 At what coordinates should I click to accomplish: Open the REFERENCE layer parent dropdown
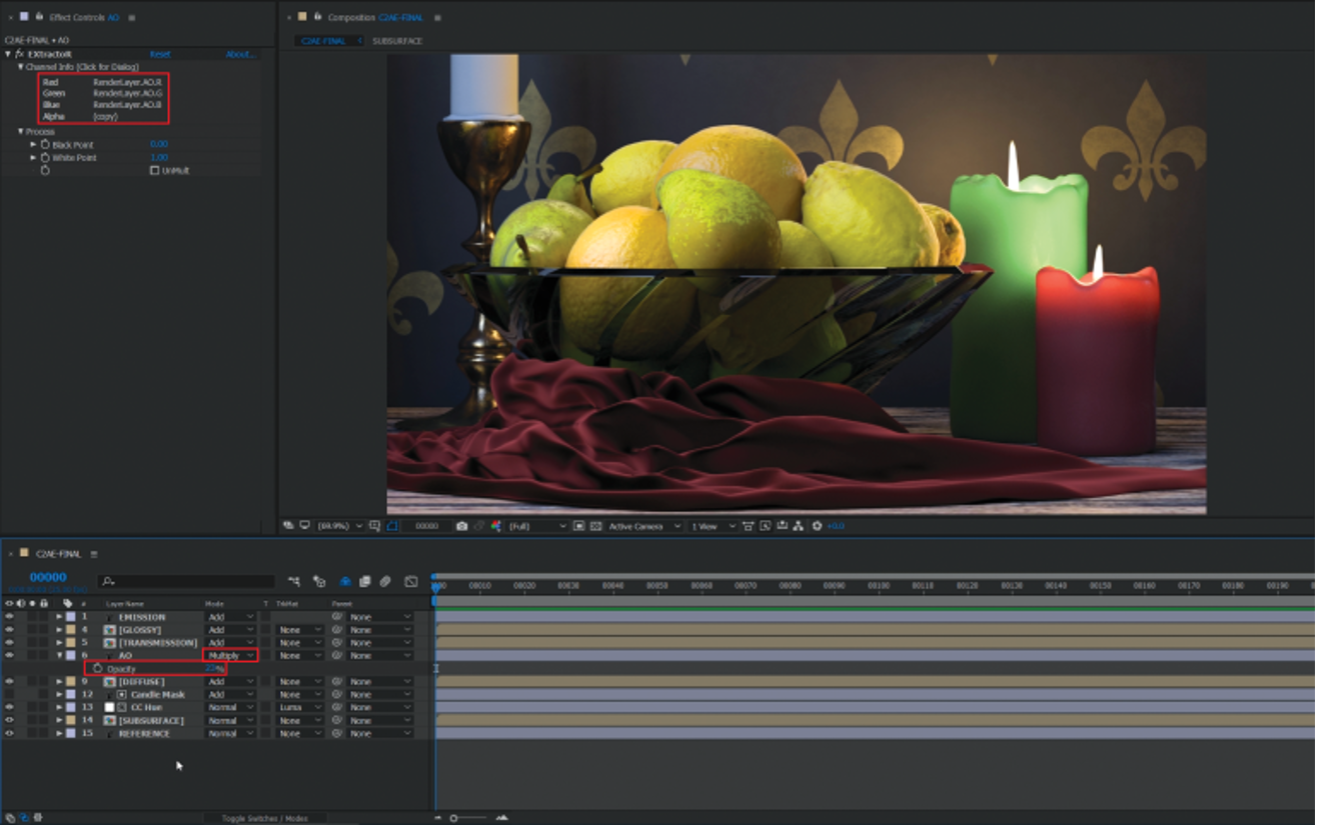click(379, 733)
